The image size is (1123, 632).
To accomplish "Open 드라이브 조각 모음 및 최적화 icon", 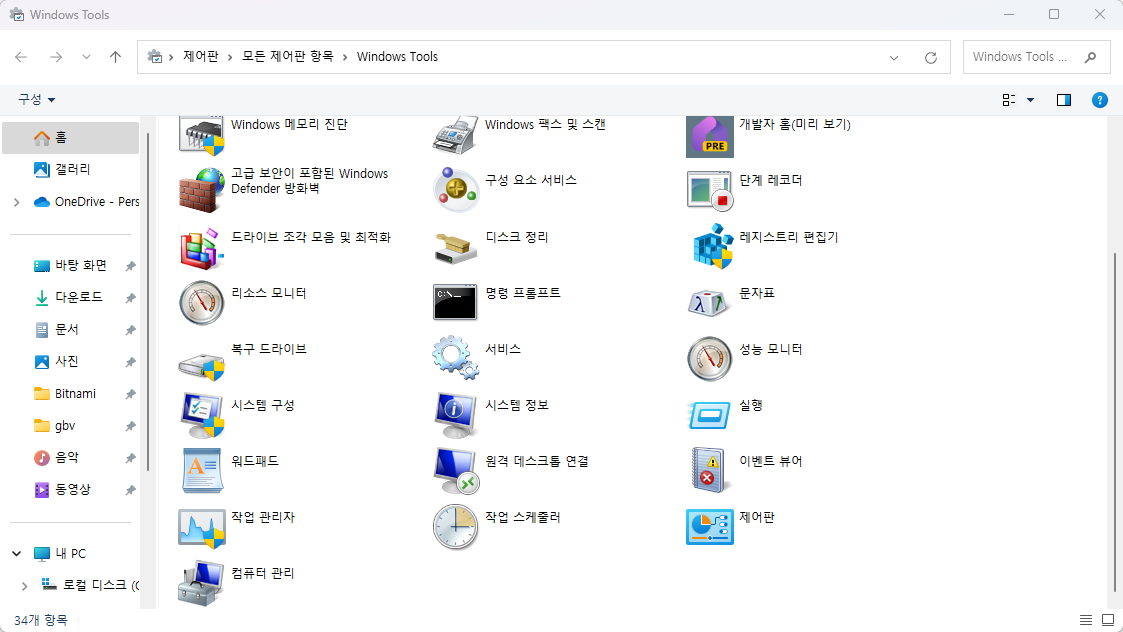I will (x=201, y=247).
